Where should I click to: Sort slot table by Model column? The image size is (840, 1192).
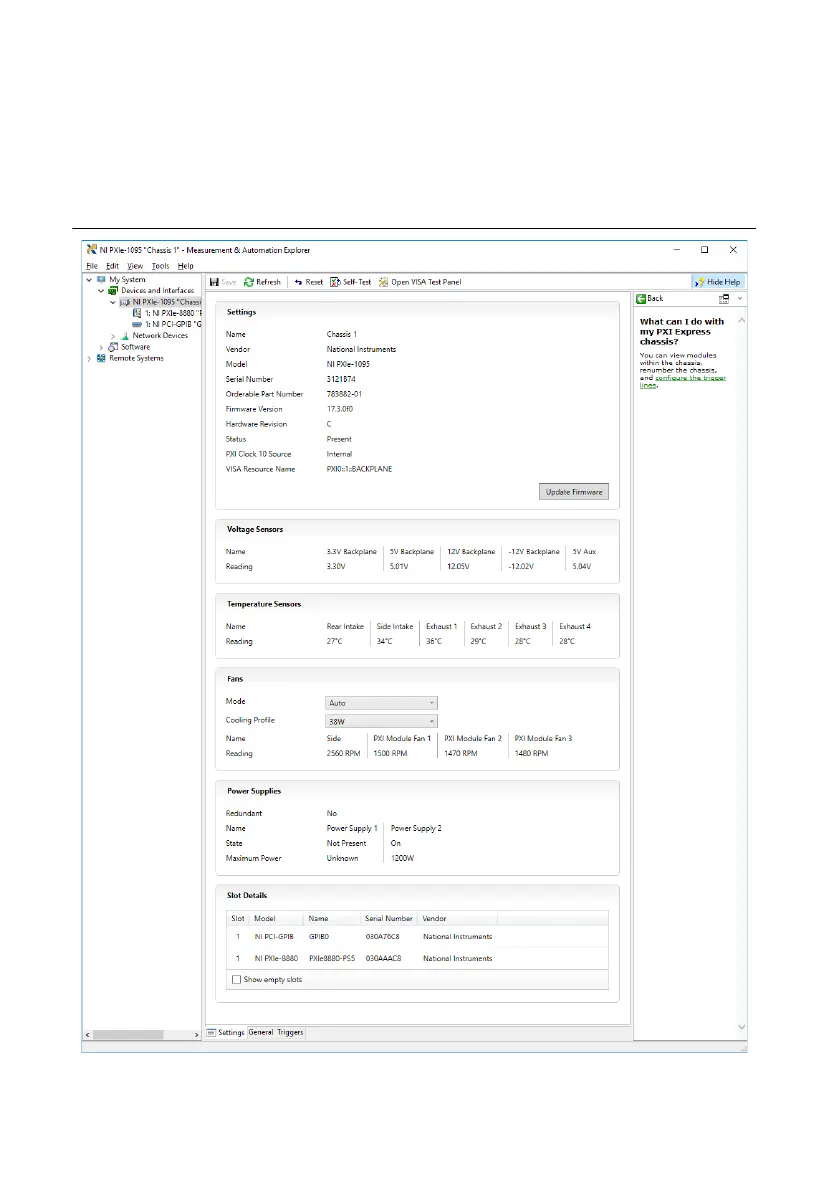(276, 918)
